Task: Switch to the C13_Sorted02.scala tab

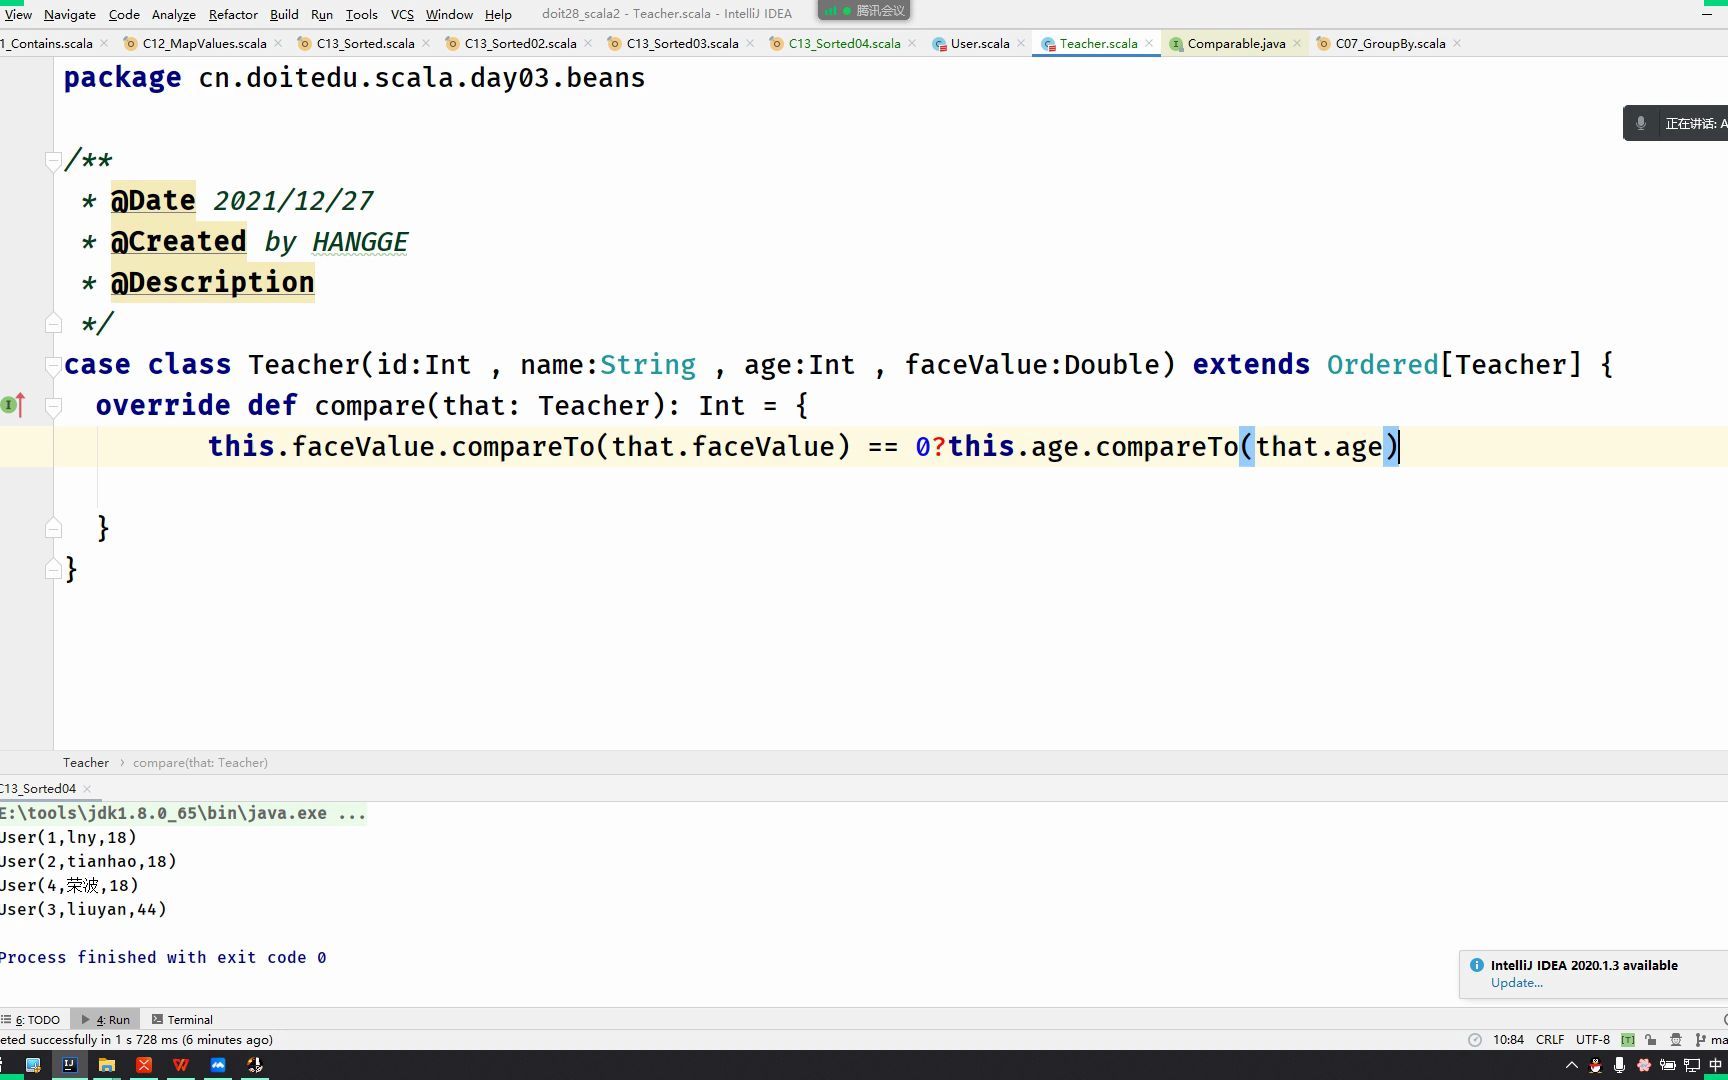Action: pos(520,44)
